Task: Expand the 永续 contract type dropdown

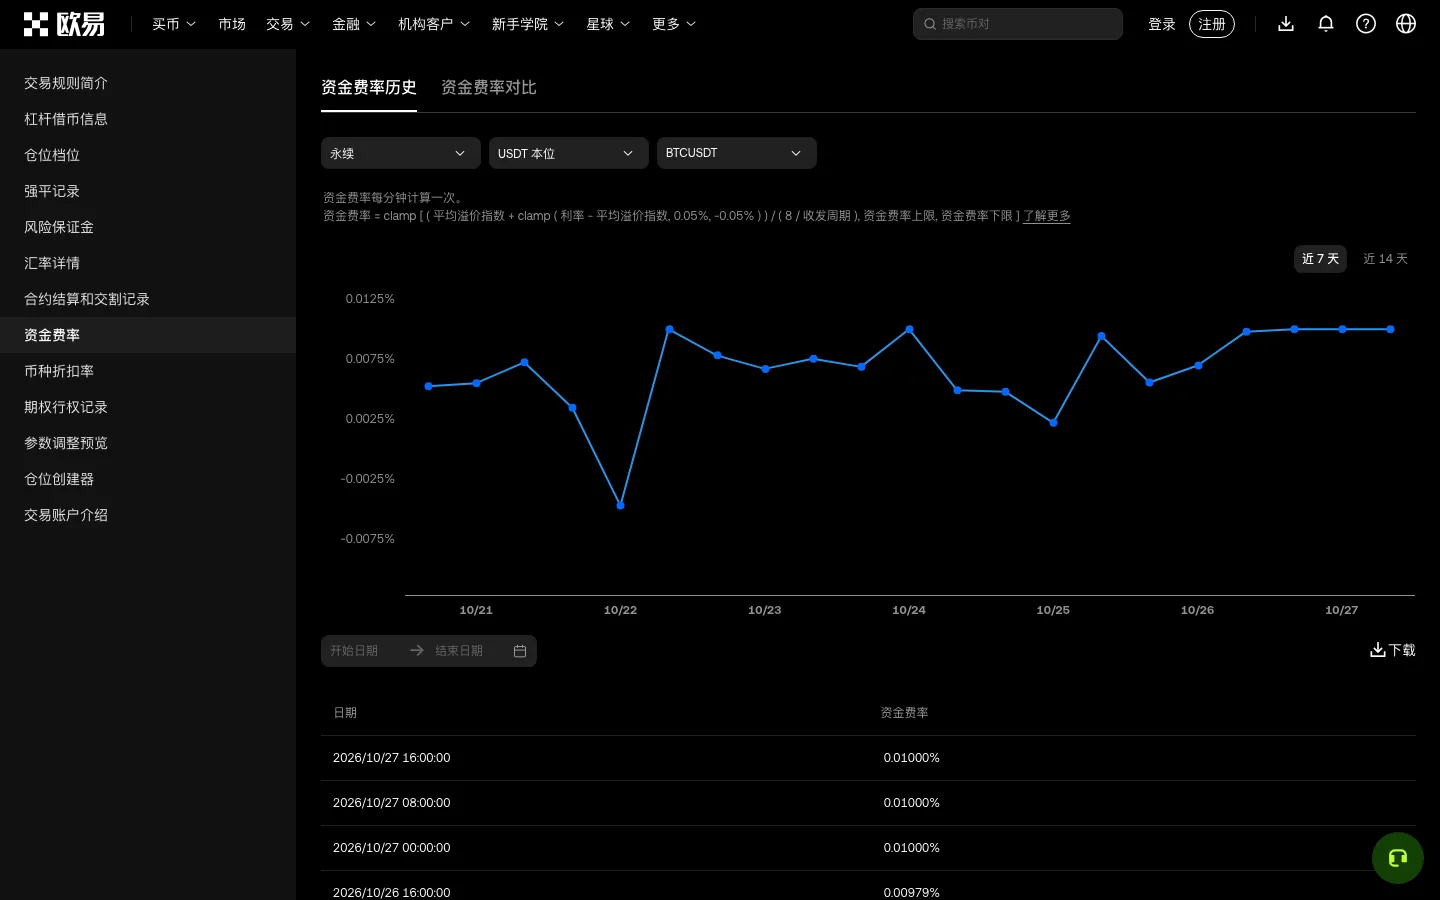Action: [x=401, y=153]
